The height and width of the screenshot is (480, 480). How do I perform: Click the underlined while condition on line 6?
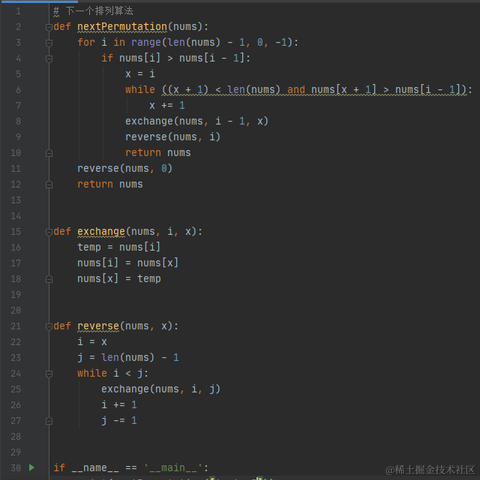click(x=314, y=90)
